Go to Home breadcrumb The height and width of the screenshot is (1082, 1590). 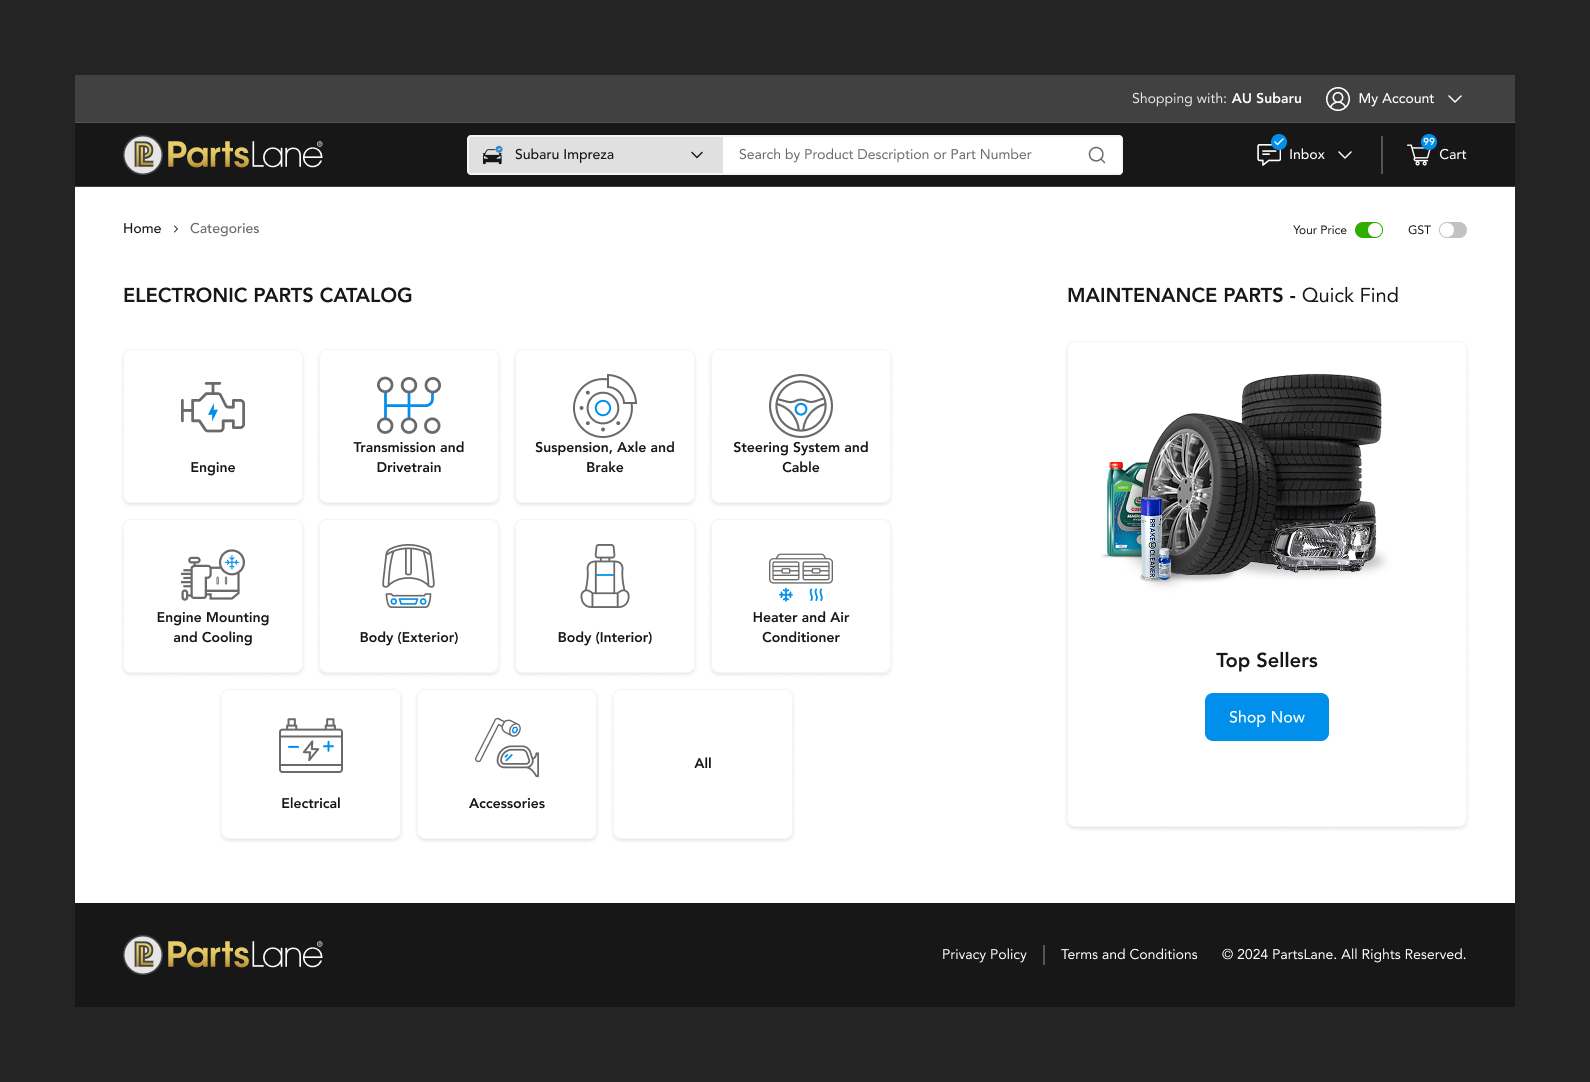pos(142,229)
